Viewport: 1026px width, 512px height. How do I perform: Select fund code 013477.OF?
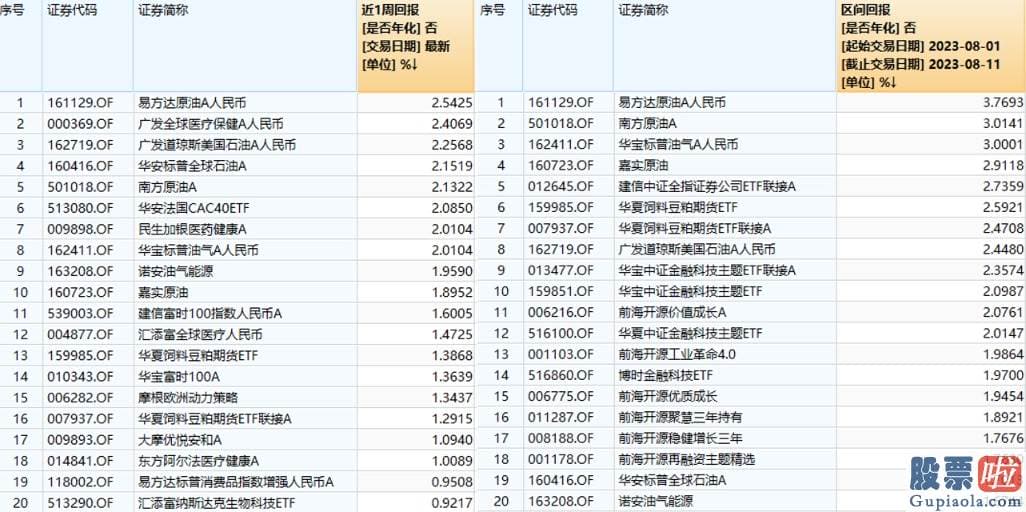[x=561, y=270]
